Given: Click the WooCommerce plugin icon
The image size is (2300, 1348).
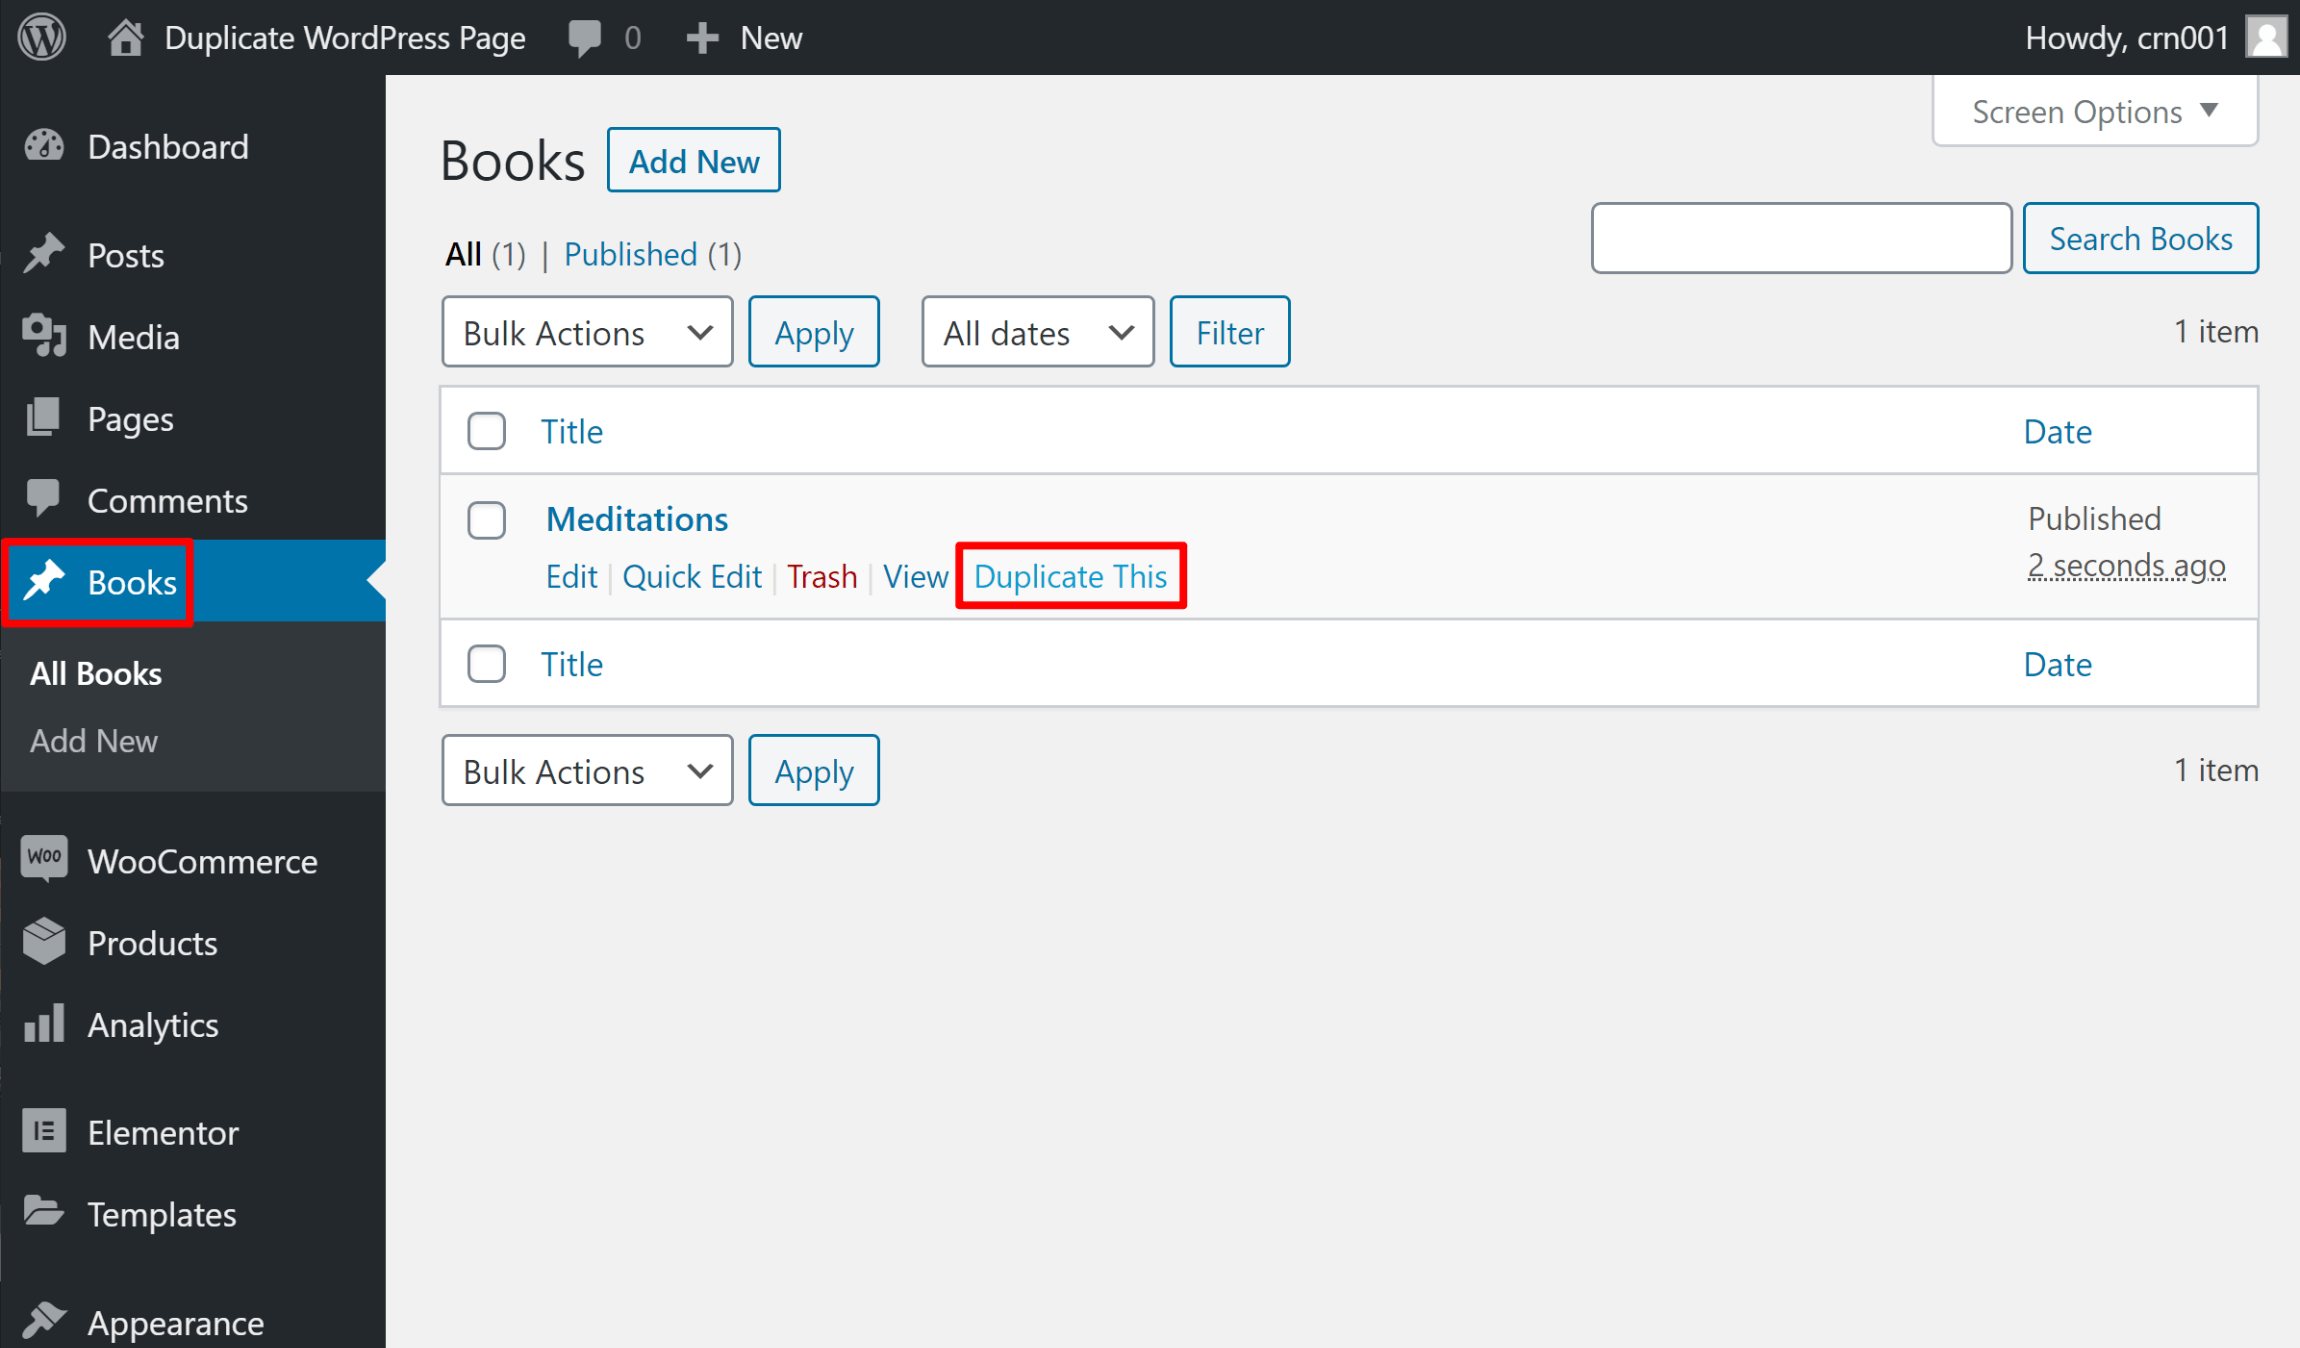Looking at the screenshot, I should [43, 860].
